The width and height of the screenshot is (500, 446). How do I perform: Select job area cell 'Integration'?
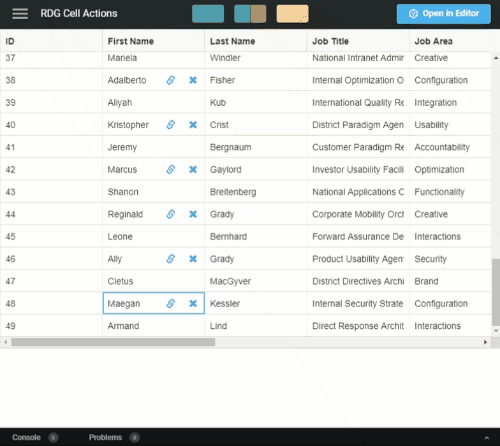[x=450, y=102]
